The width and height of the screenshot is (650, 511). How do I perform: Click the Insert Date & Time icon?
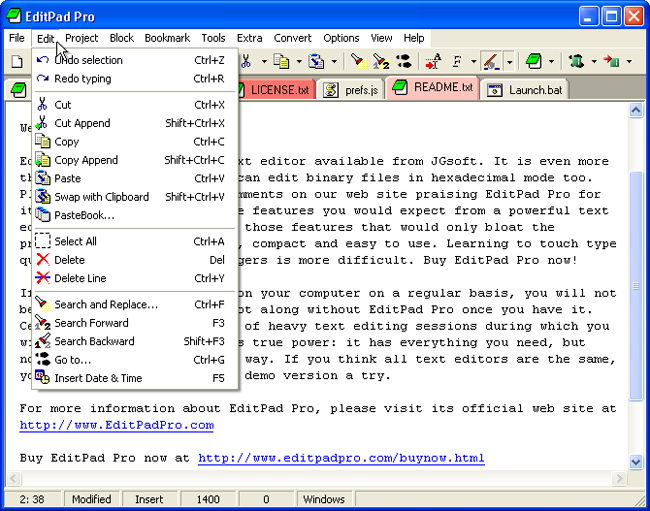click(x=42, y=379)
